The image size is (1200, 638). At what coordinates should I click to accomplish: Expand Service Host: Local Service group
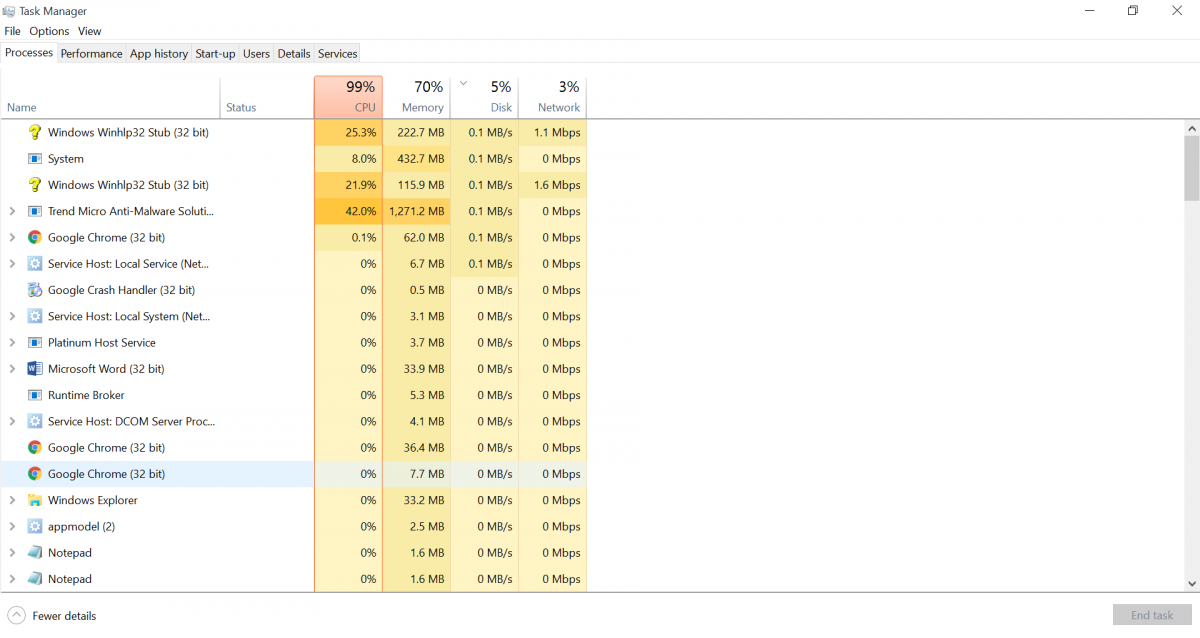click(12, 264)
